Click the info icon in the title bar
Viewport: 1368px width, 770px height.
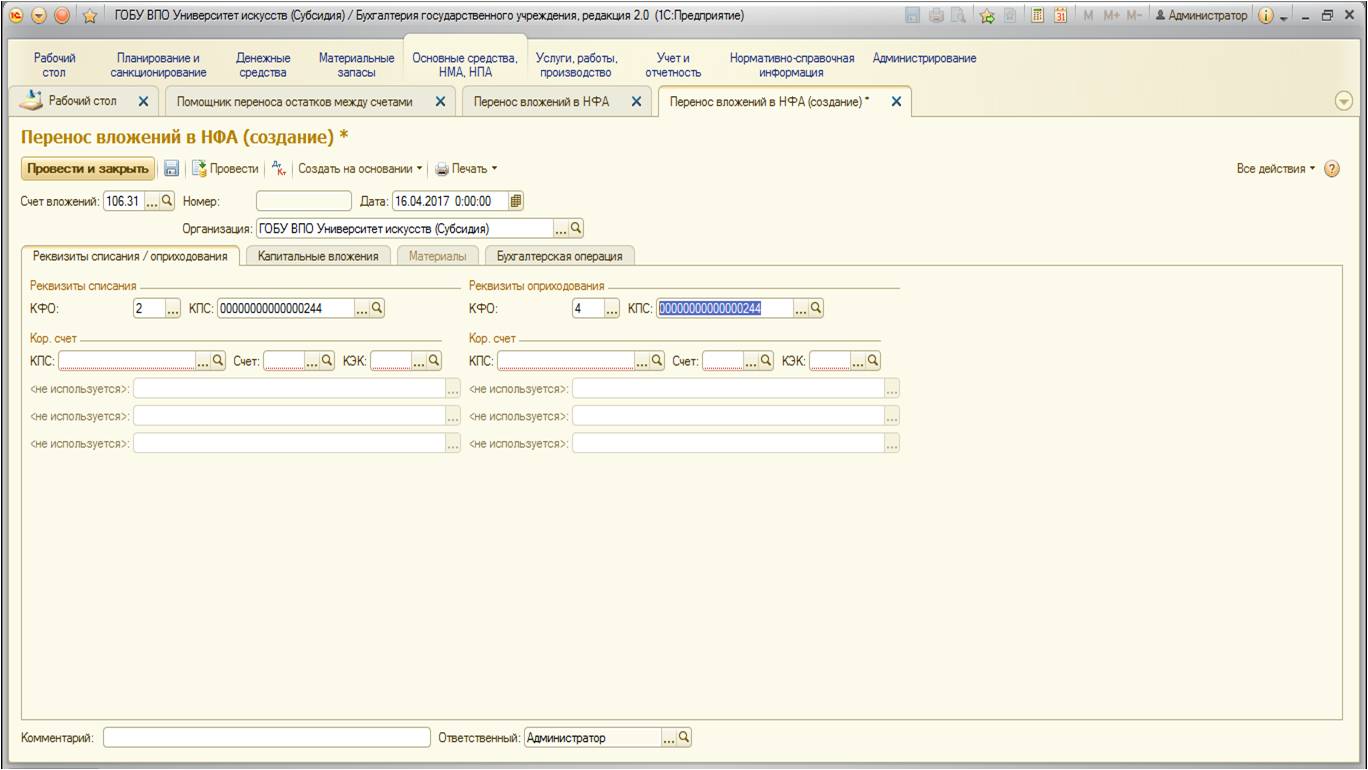point(1264,16)
